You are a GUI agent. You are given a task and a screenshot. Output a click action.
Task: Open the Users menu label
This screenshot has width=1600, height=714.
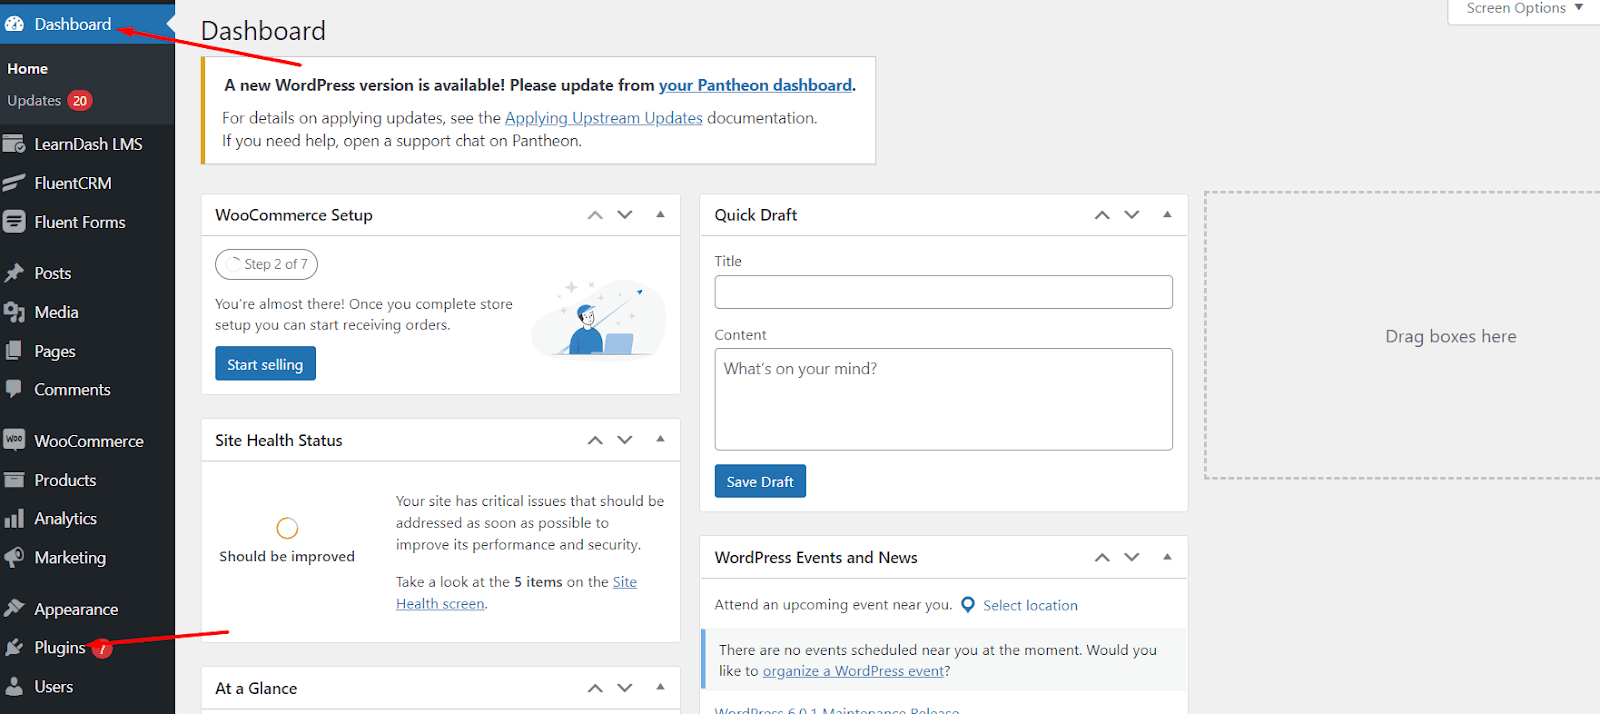click(x=54, y=686)
